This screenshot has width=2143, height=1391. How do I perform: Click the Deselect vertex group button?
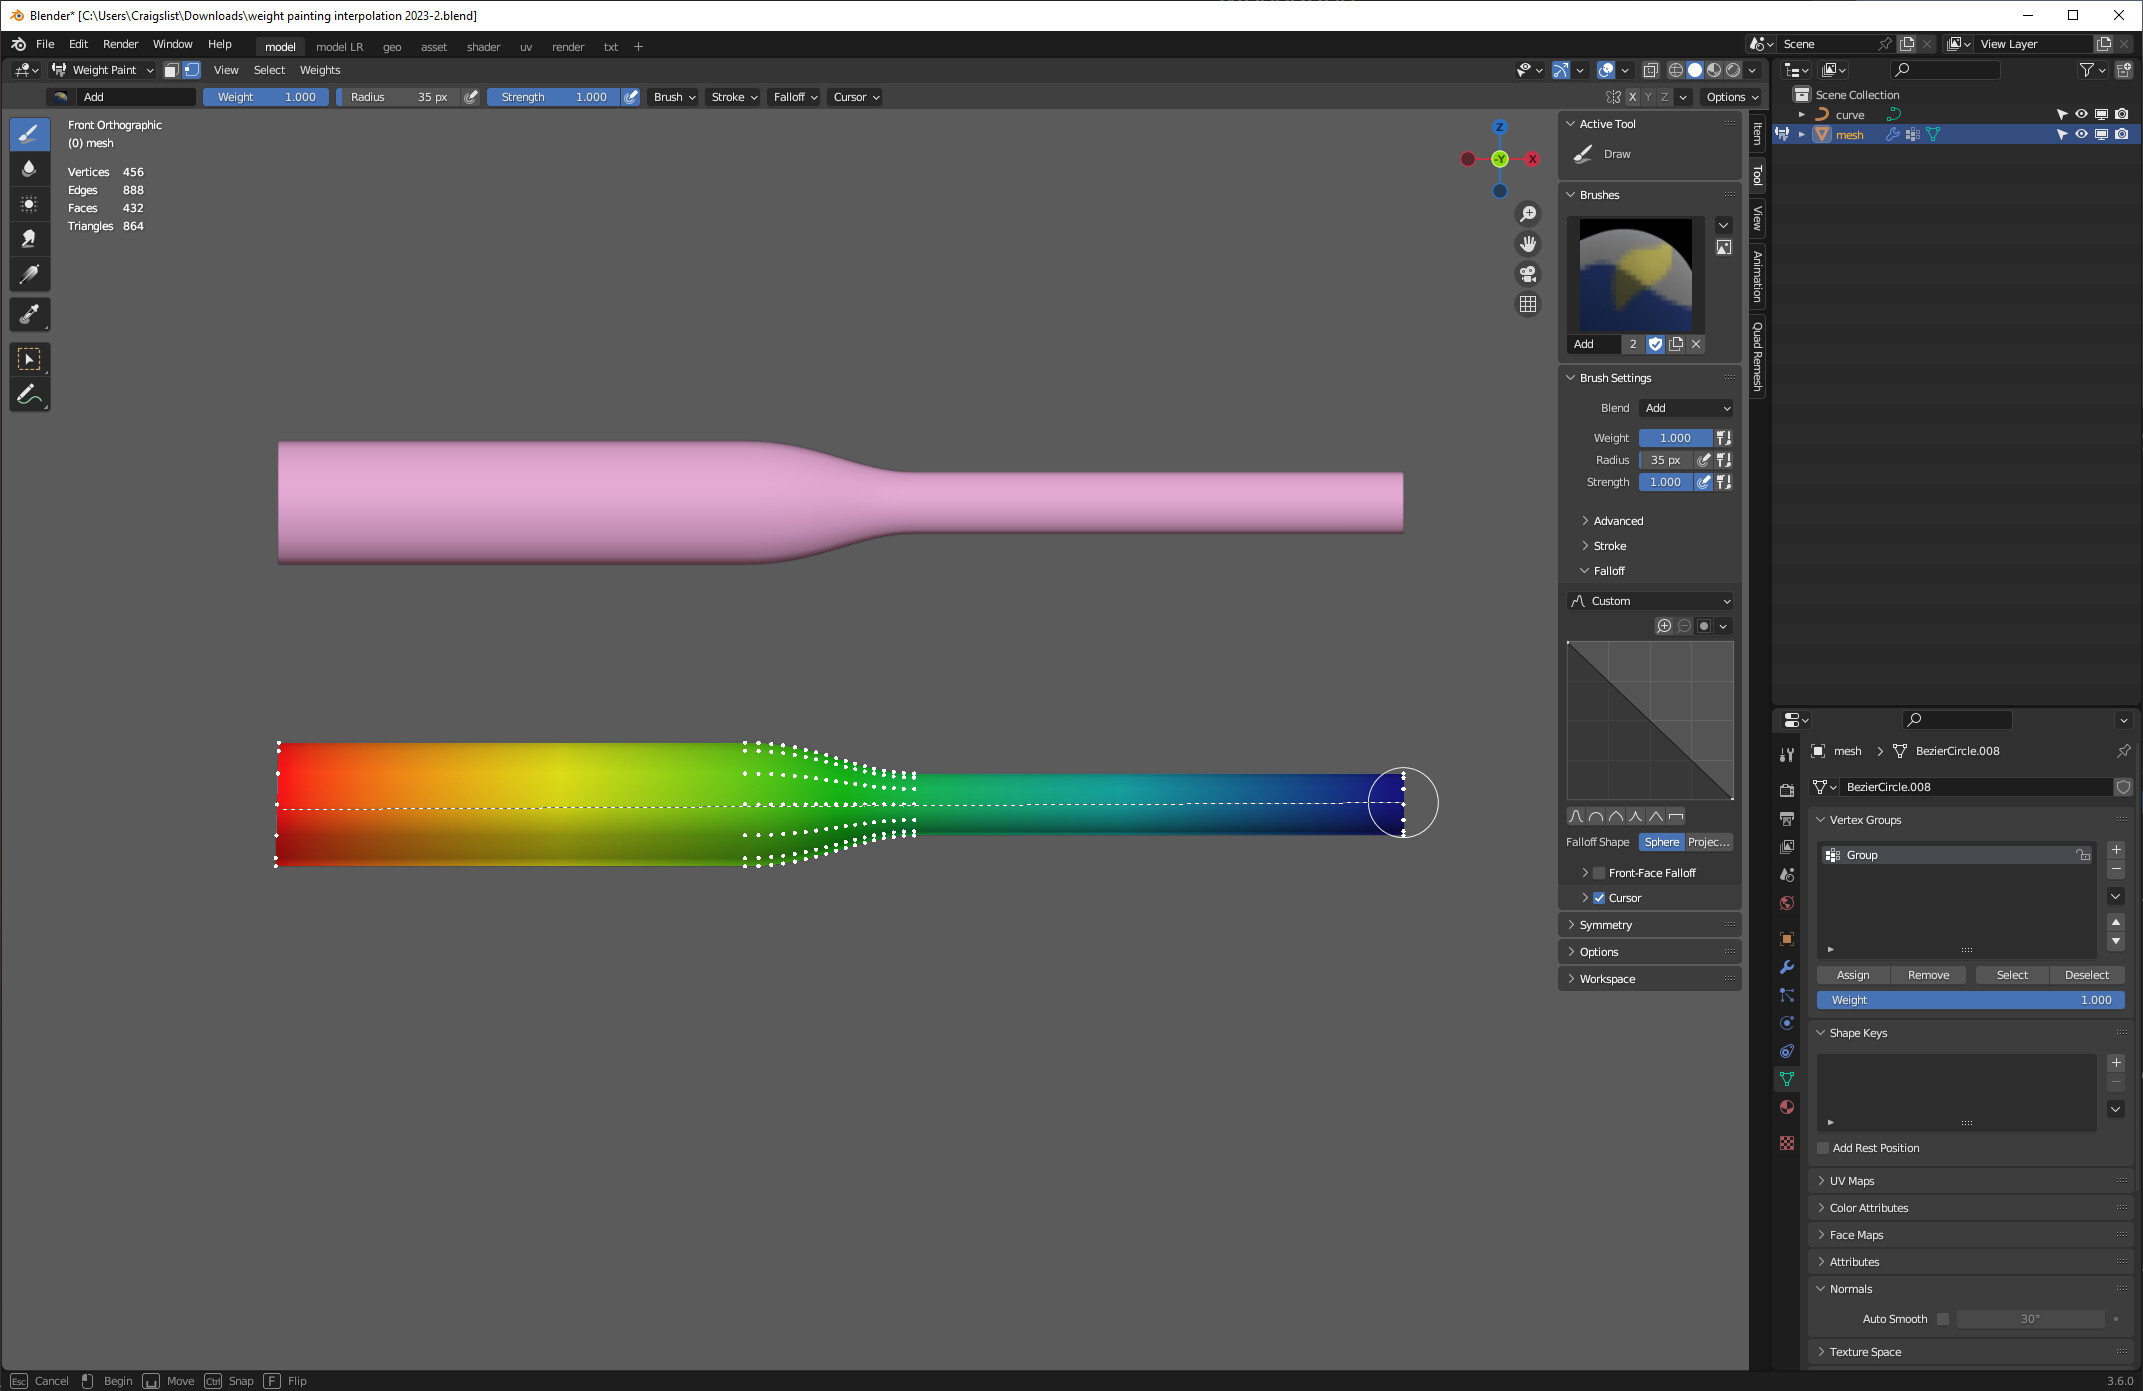(2087, 975)
